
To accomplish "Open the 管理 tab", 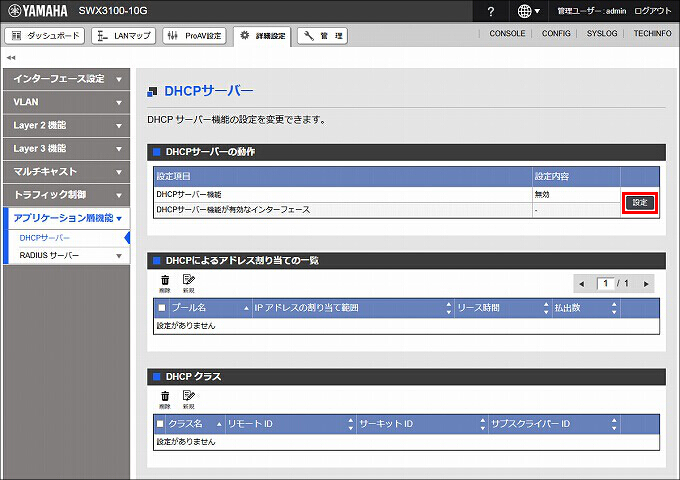I will (323, 36).
